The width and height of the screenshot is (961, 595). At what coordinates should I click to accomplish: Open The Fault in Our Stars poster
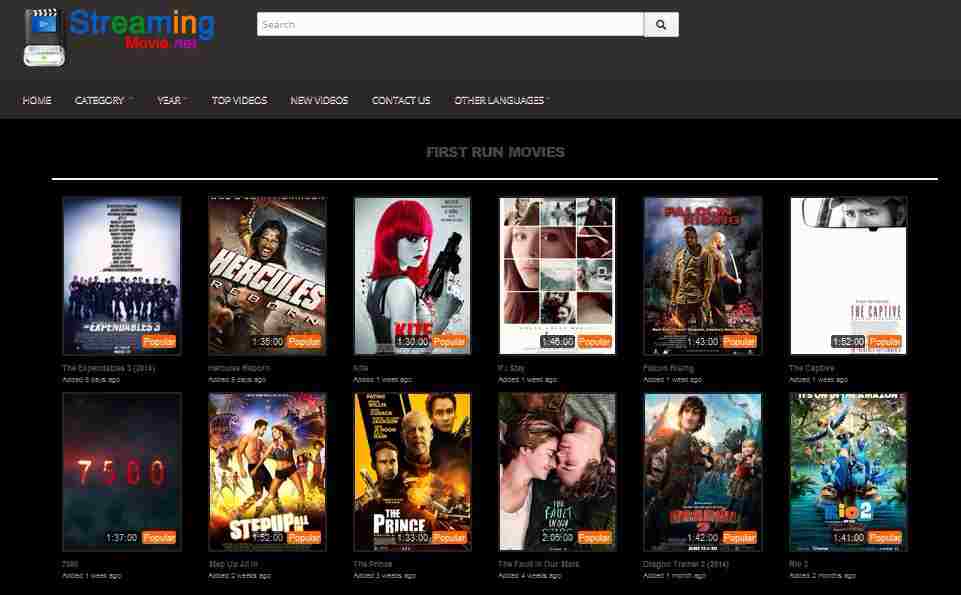pos(557,472)
